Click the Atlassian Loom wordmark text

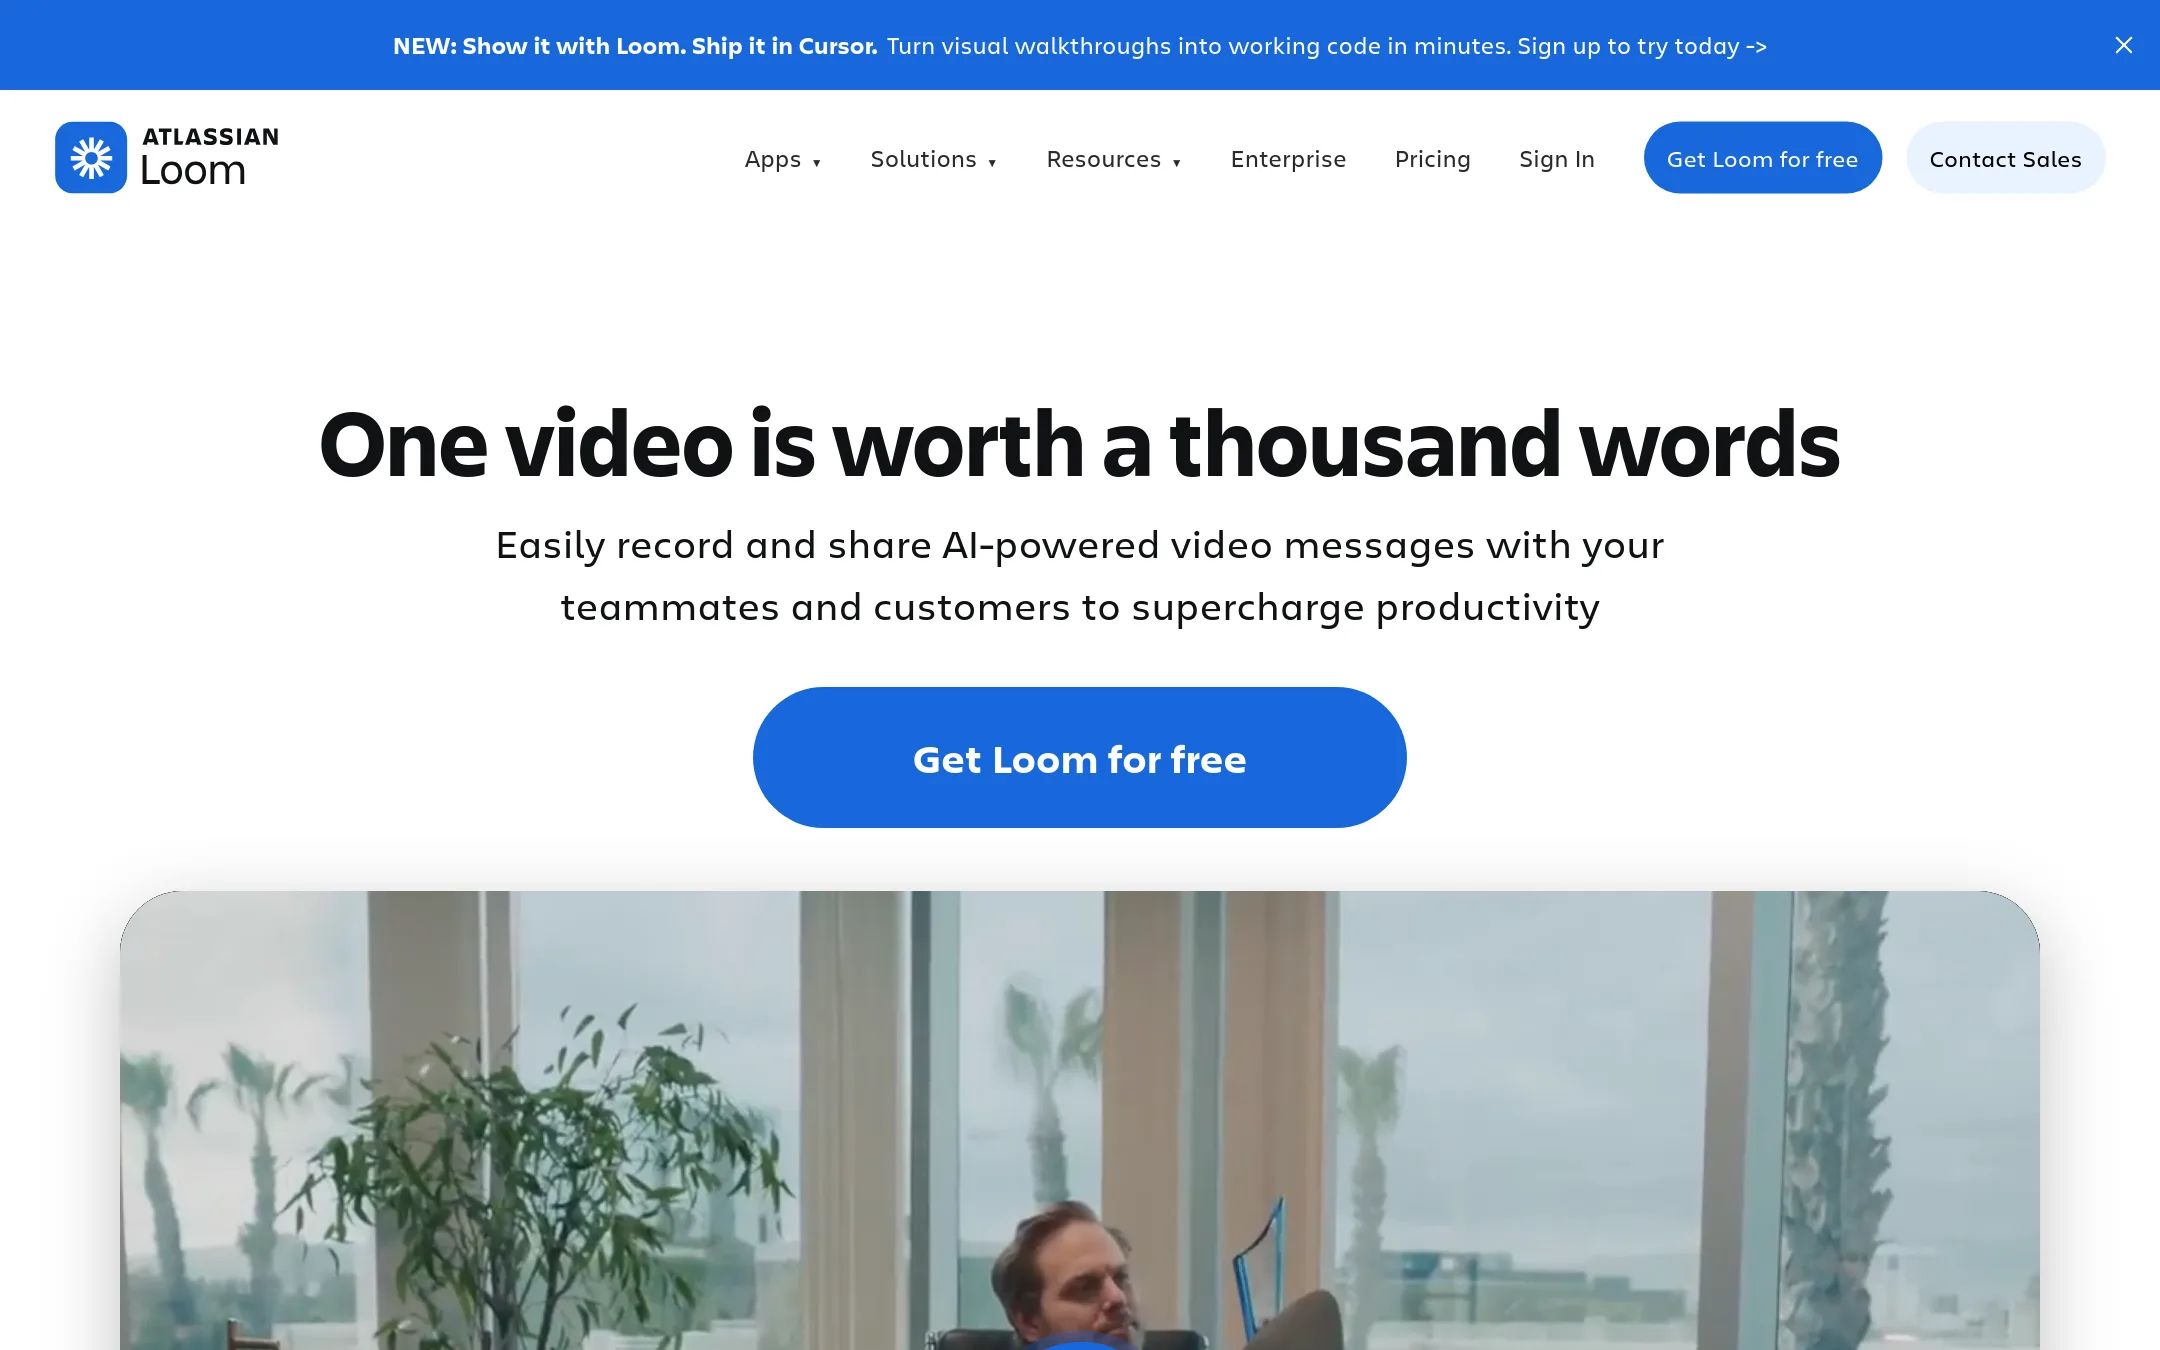point(210,158)
